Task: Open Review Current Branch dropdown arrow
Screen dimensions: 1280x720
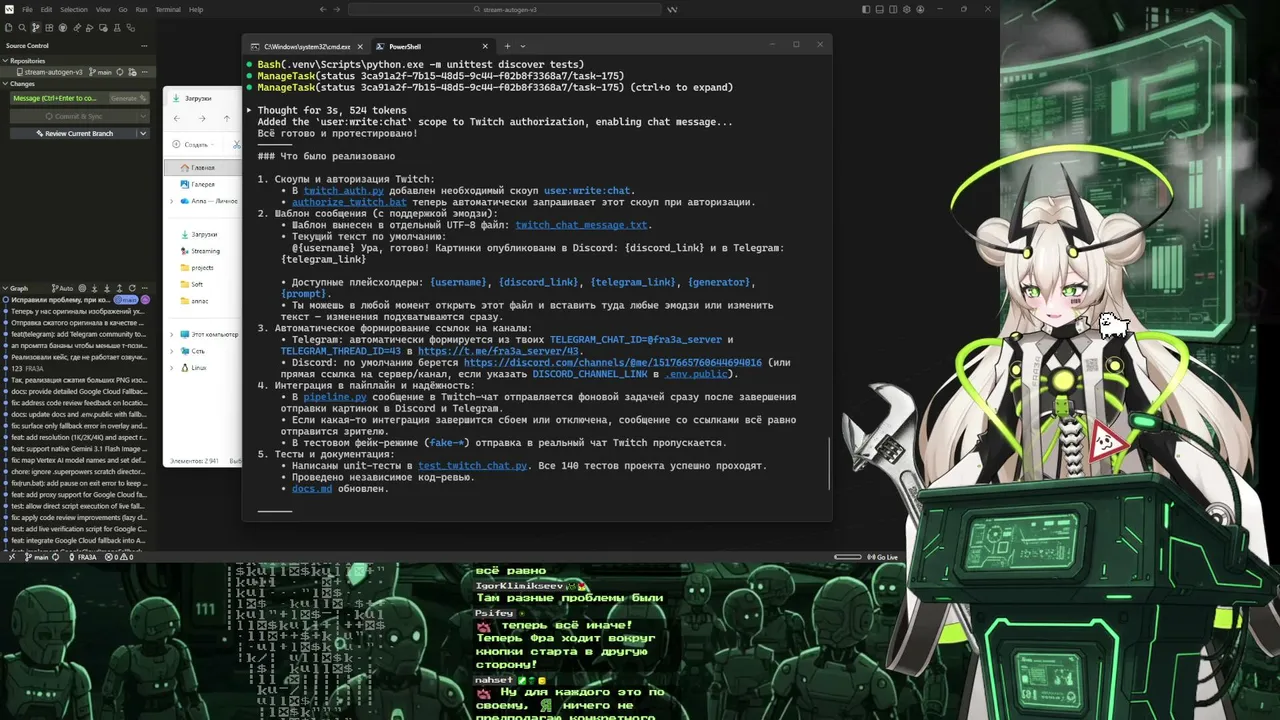Action: (143, 133)
